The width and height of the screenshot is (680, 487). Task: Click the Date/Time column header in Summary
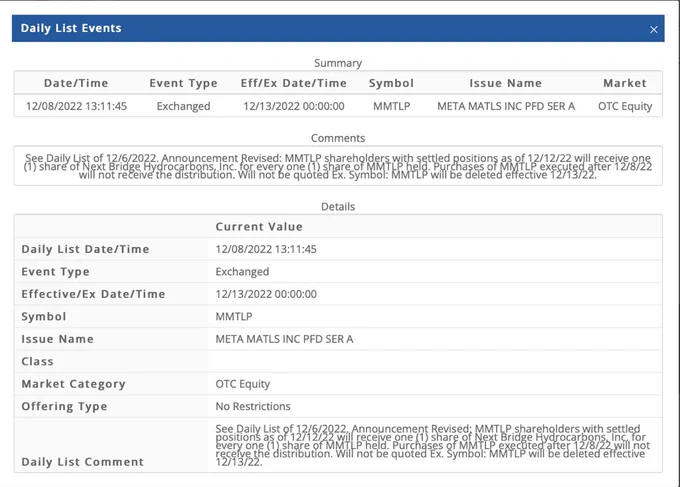pos(76,83)
